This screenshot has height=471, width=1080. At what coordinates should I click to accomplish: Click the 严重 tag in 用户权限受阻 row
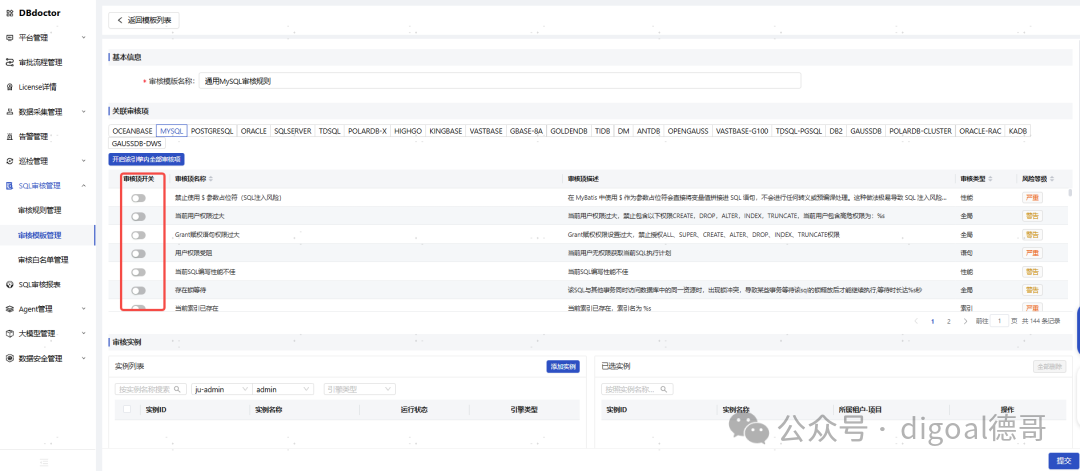click(1032, 253)
